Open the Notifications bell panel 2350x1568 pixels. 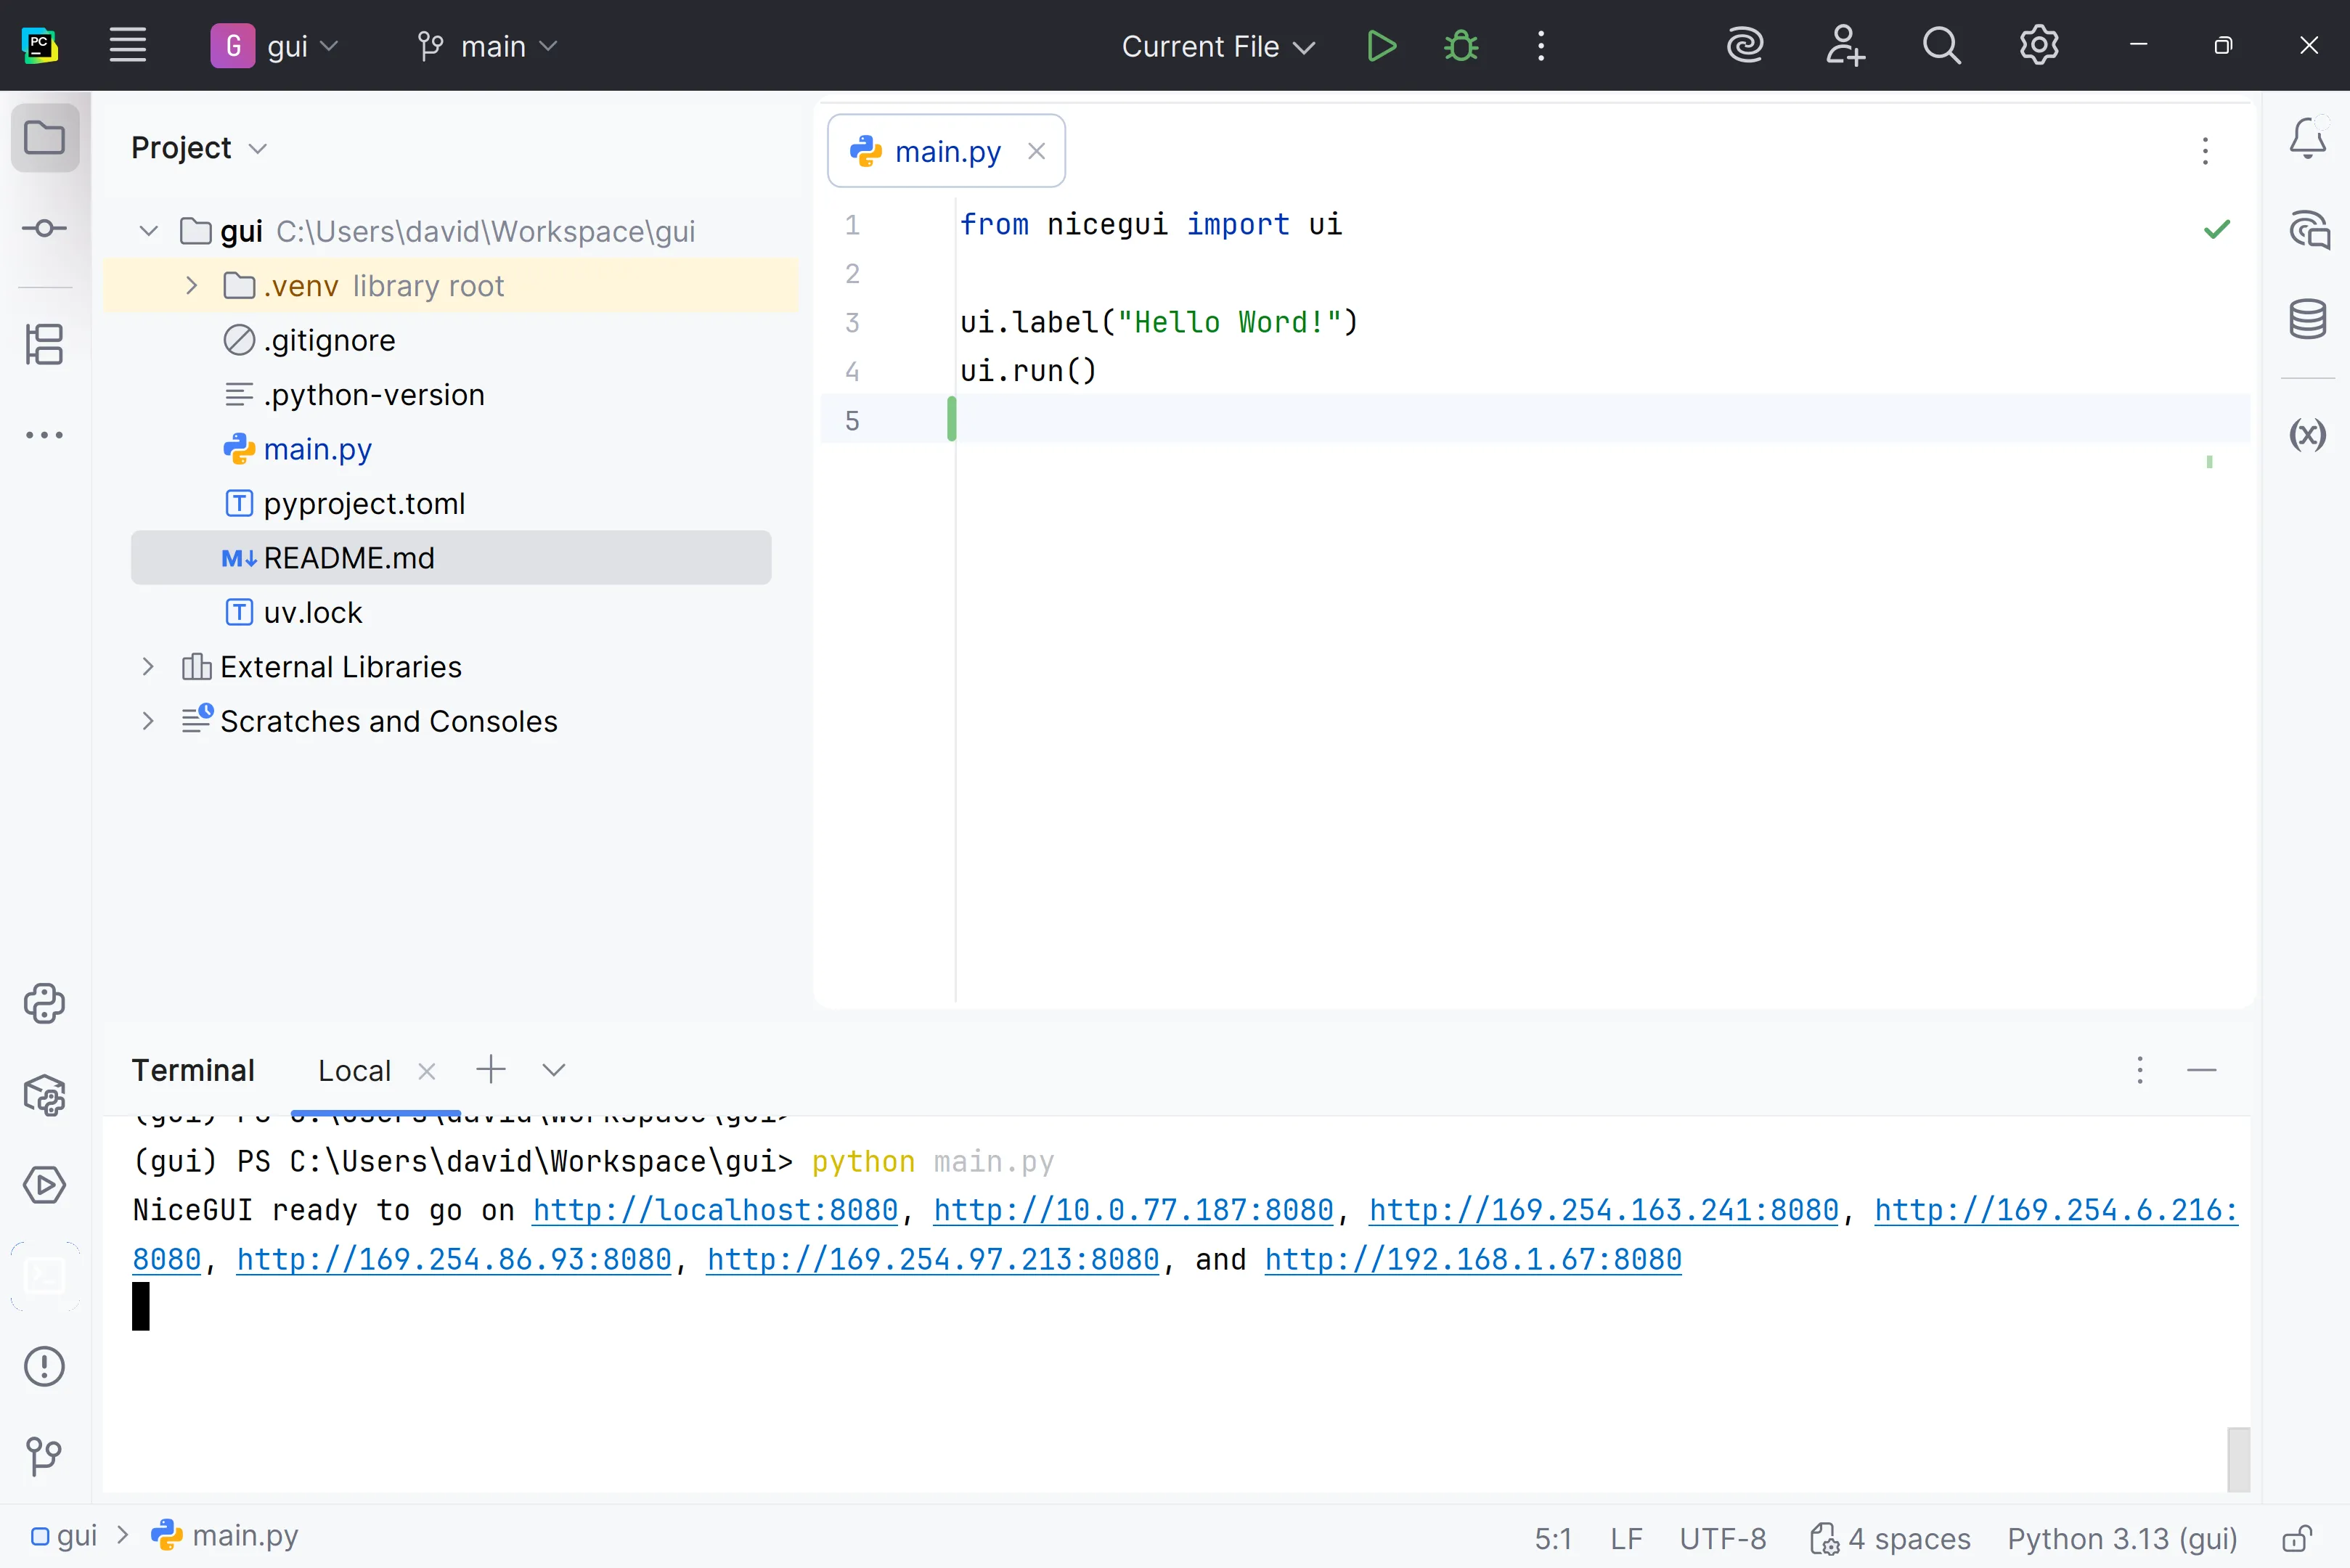click(x=2307, y=138)
